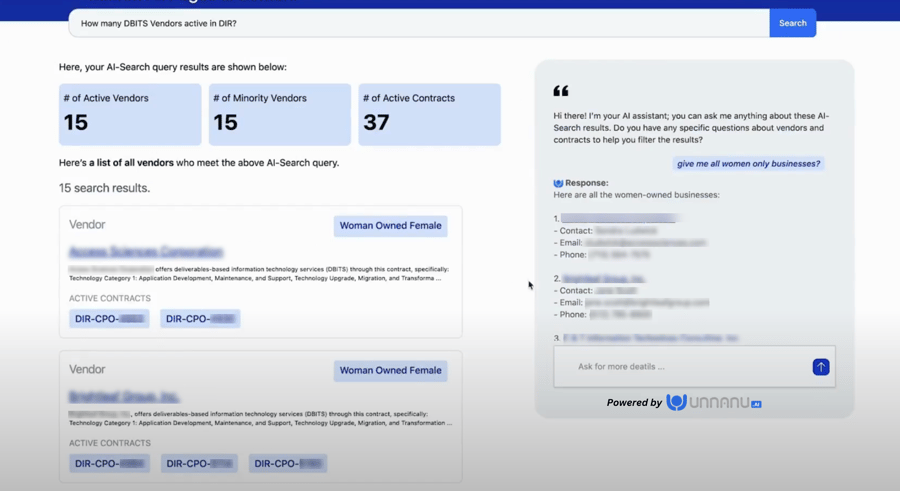Open second vendor's first DIR-CPO contract tag
900x491 pixels.
[x=110, y=463]
